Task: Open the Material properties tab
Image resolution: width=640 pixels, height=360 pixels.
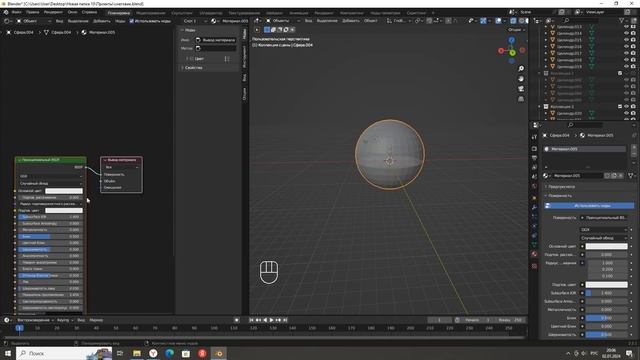Action: tap(534, 254)
